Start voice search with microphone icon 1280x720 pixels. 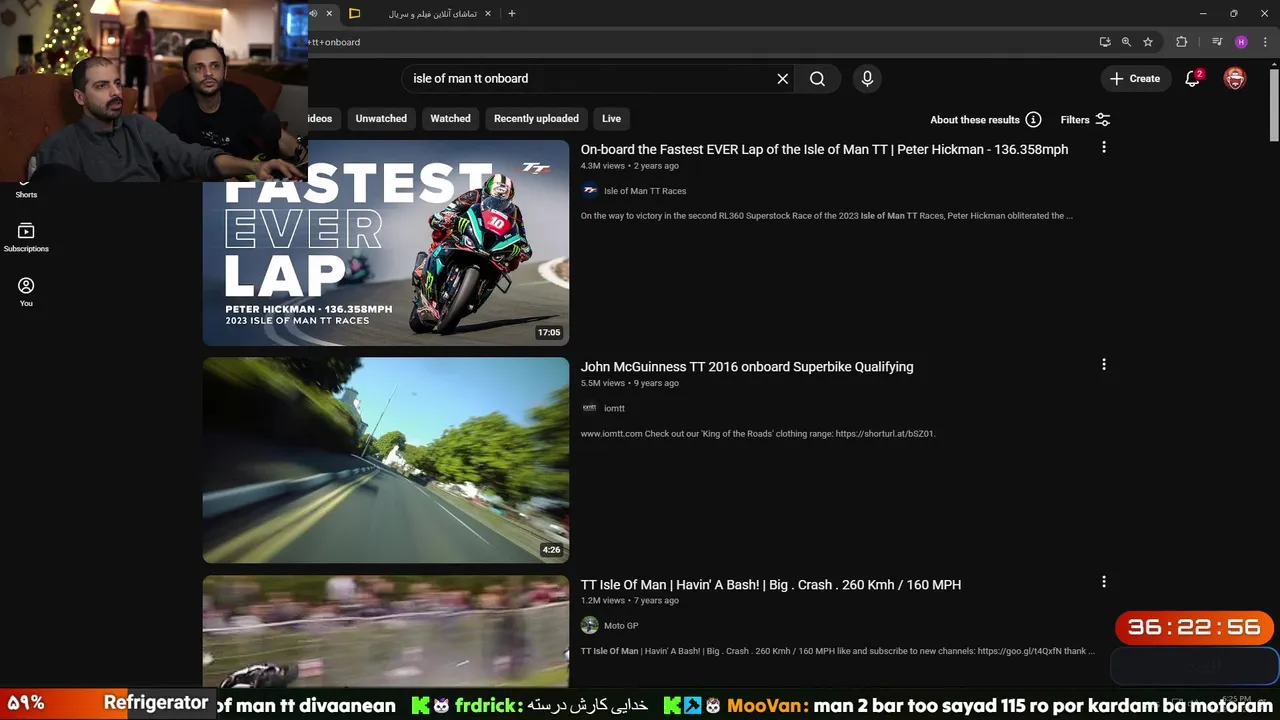click(867, 79)
